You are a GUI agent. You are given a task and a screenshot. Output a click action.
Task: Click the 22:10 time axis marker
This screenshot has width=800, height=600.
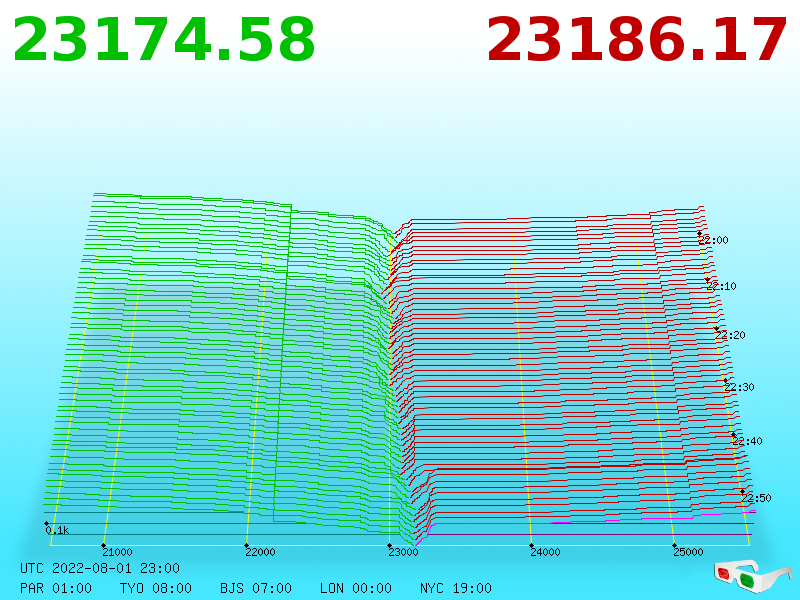(x=722, y=286)
